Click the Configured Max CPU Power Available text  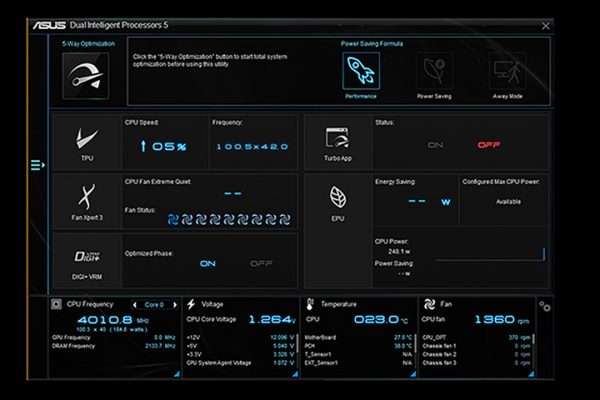[508, 202]
